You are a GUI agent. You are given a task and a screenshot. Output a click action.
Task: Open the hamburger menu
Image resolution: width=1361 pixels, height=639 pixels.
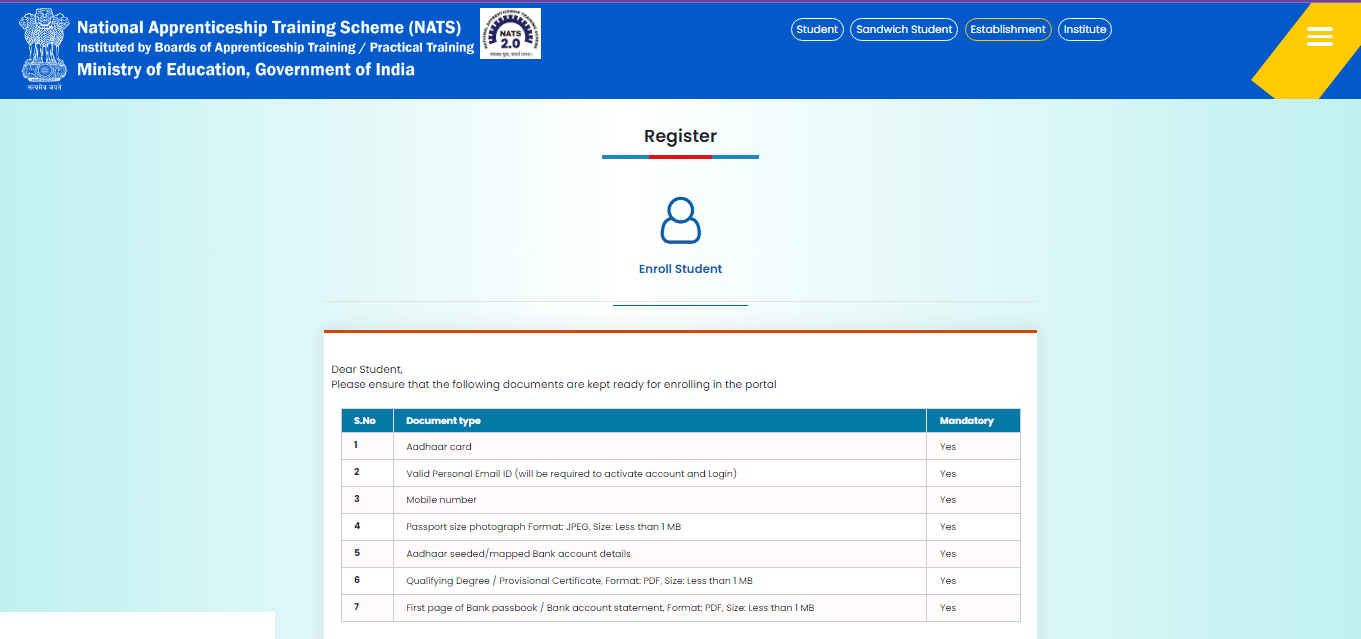[1319, 37]
